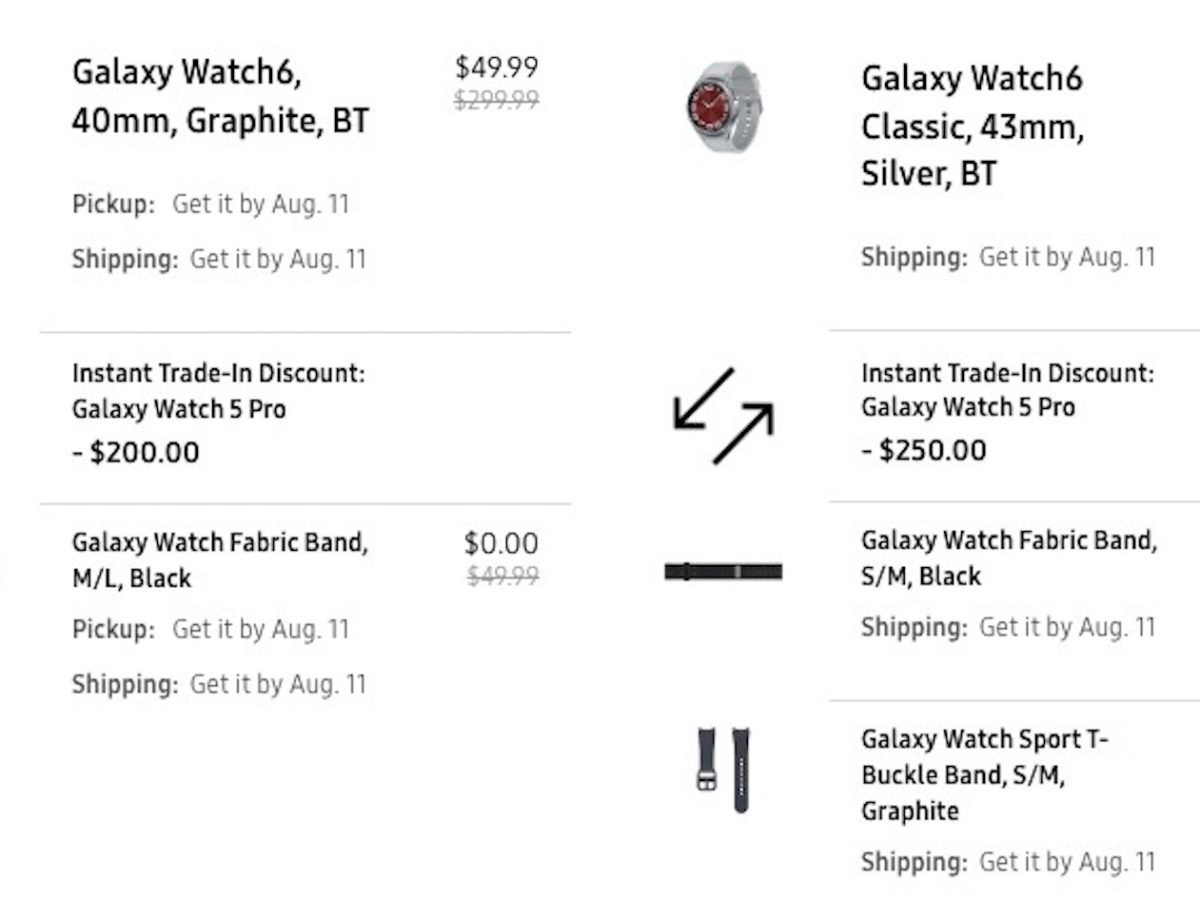Select Shipping option under Watch6 Classic
Screen dimensions: 1200x900
tap(1008, 257)
